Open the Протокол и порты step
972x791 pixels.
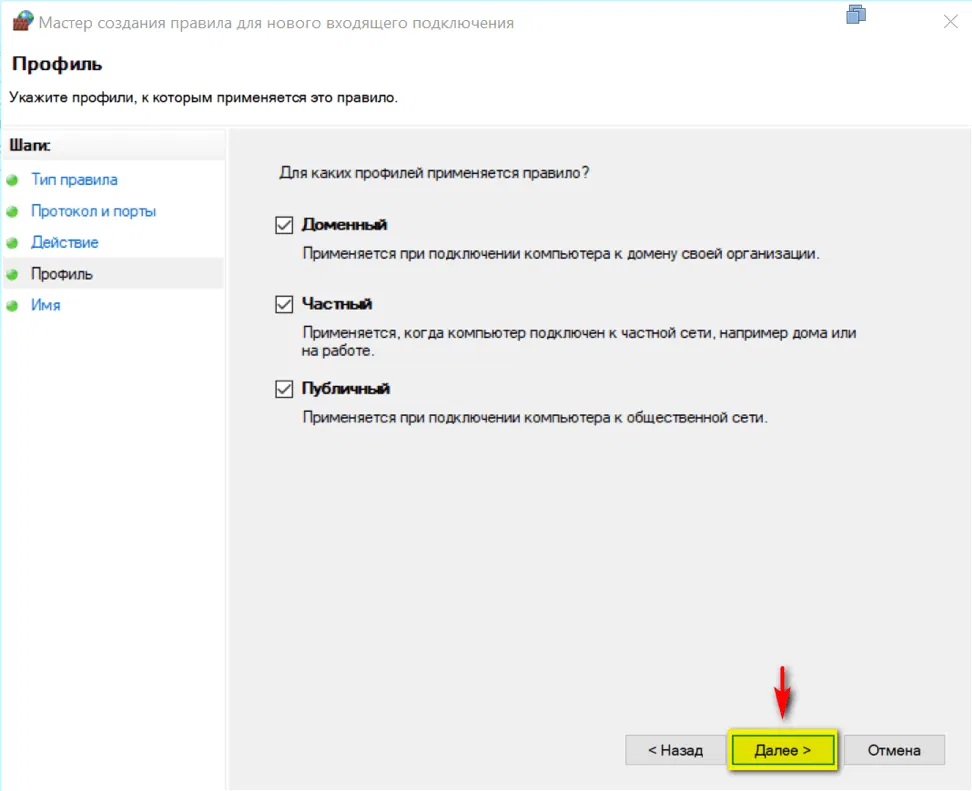[93, 211]
